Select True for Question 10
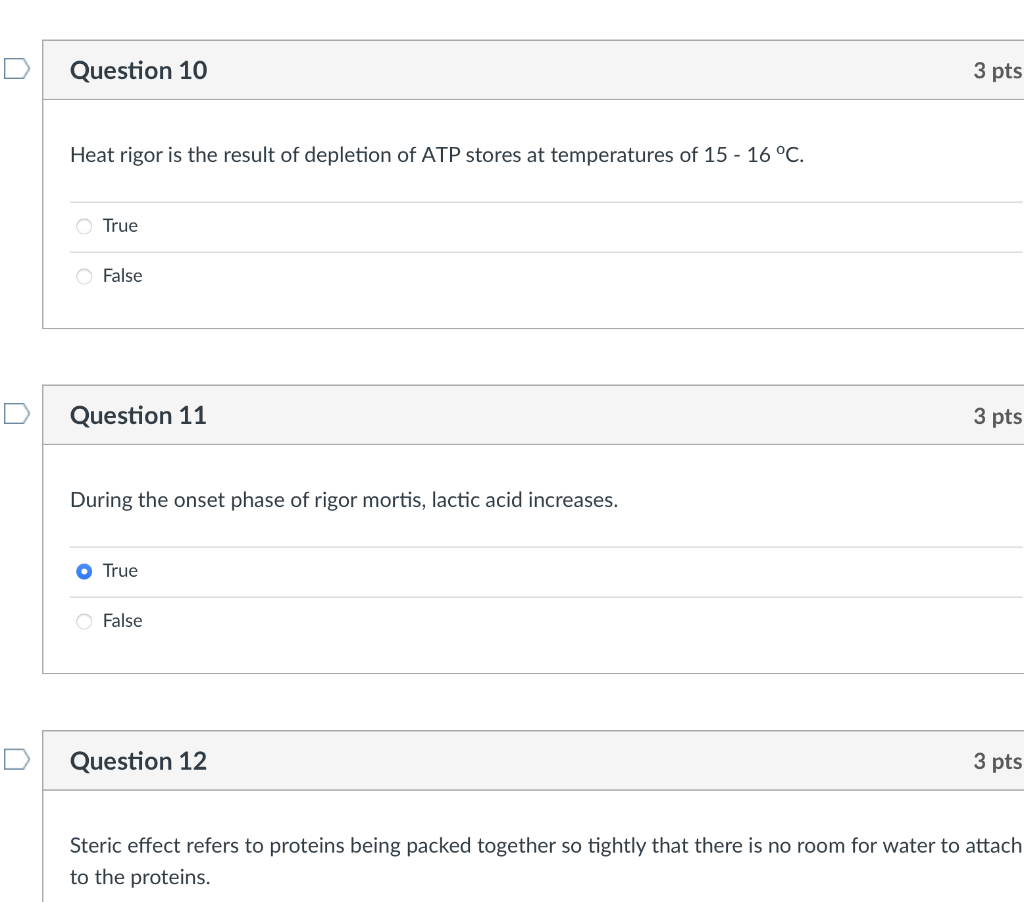This screenshot has width=1024, height=902. [x=84, y=226]
